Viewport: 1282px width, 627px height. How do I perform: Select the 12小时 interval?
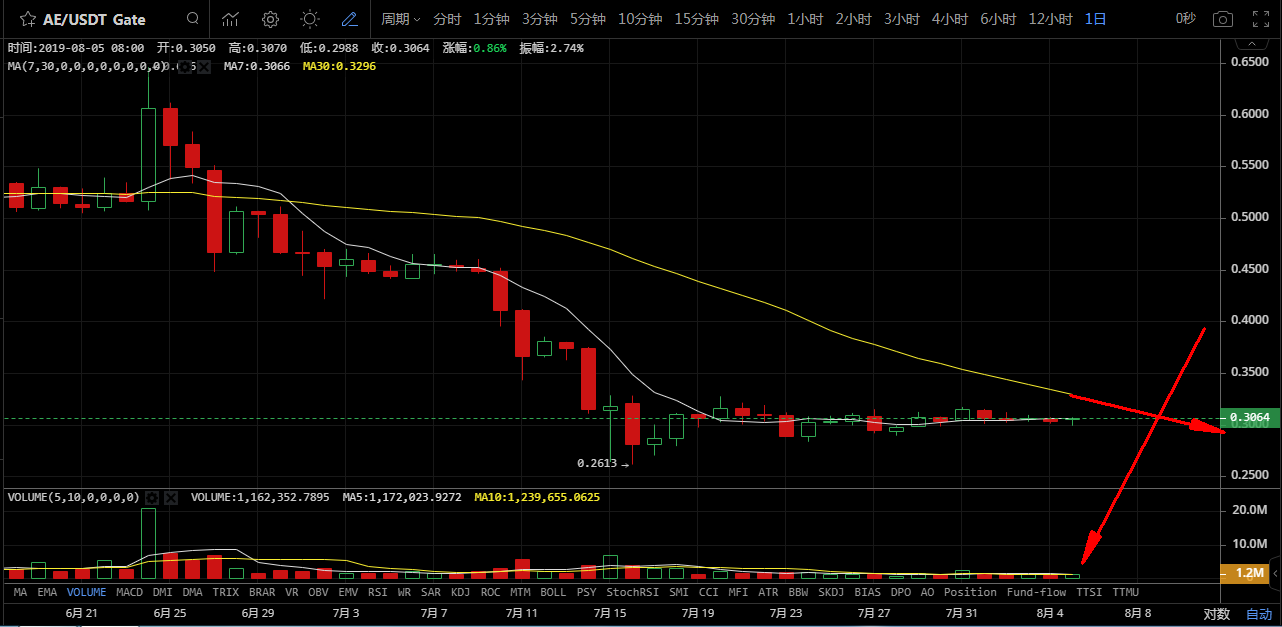click(x=1050, y=19)
